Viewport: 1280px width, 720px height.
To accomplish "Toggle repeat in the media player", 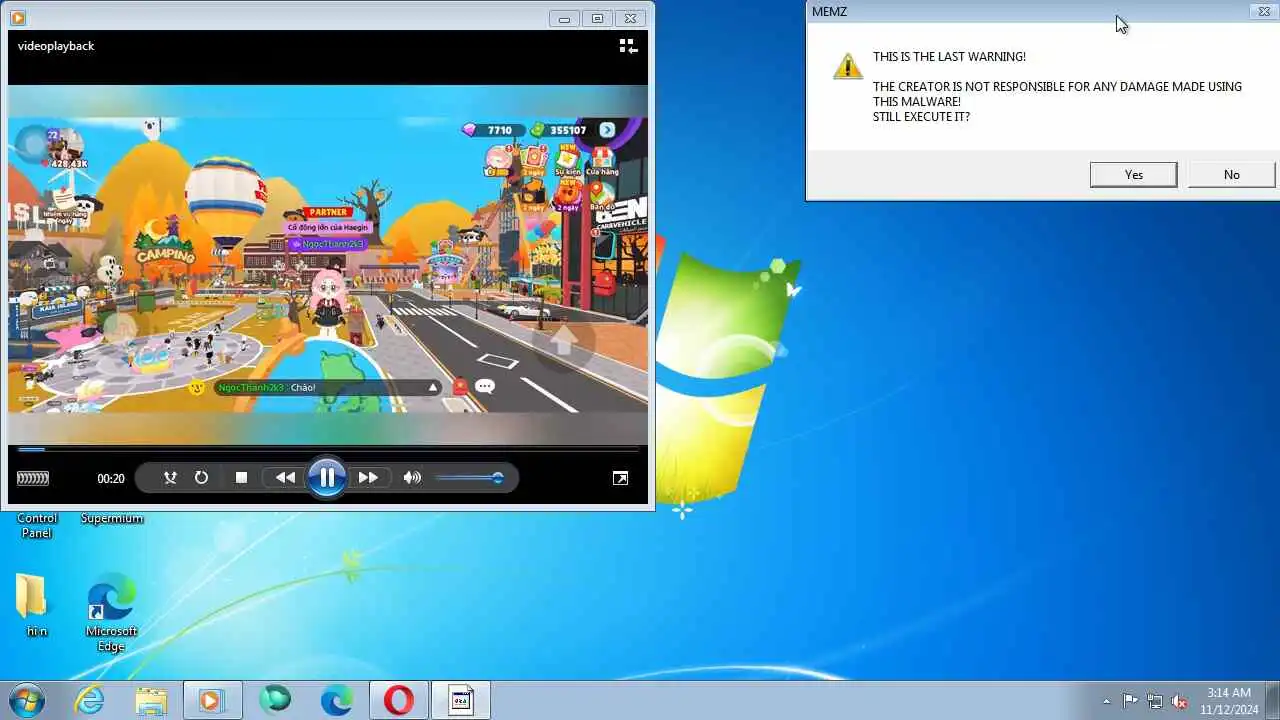I will [x=201, y=478].
